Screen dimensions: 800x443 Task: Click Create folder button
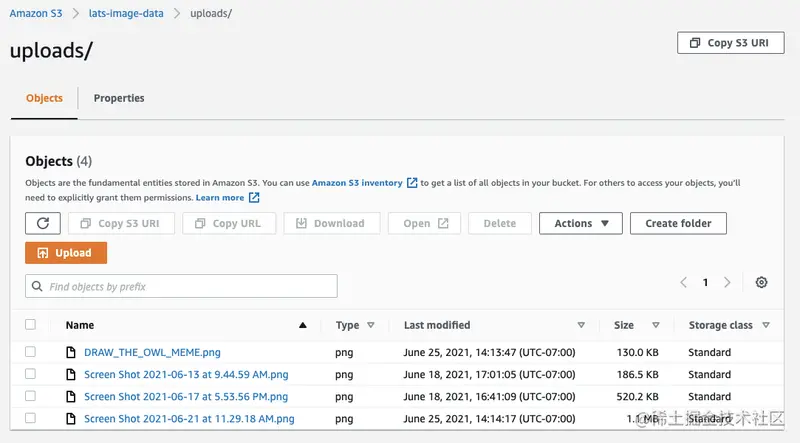point(678,223)
